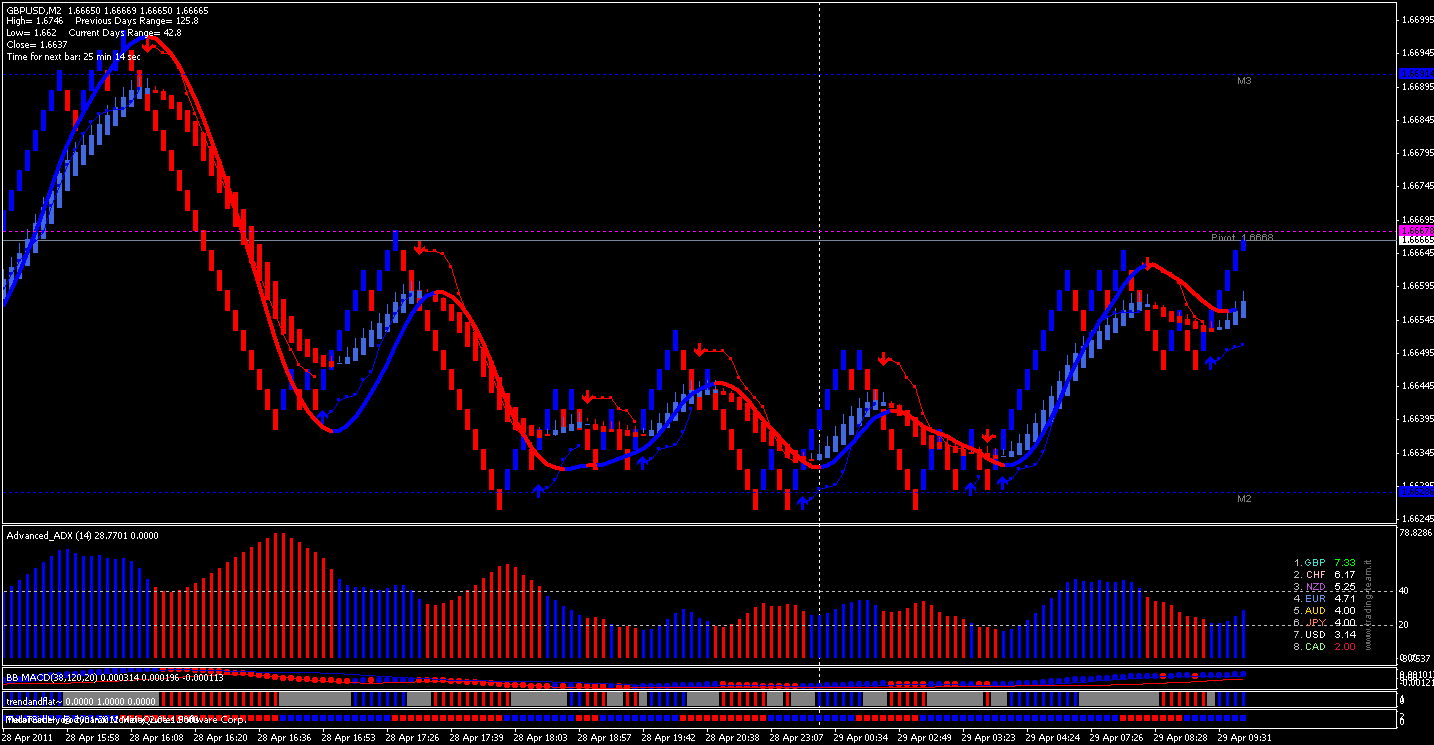The width and height of the screenshot is (1434, 745).
Task: Click the 28 Apr 16:08 time axis label
Action: coord(159,738)
